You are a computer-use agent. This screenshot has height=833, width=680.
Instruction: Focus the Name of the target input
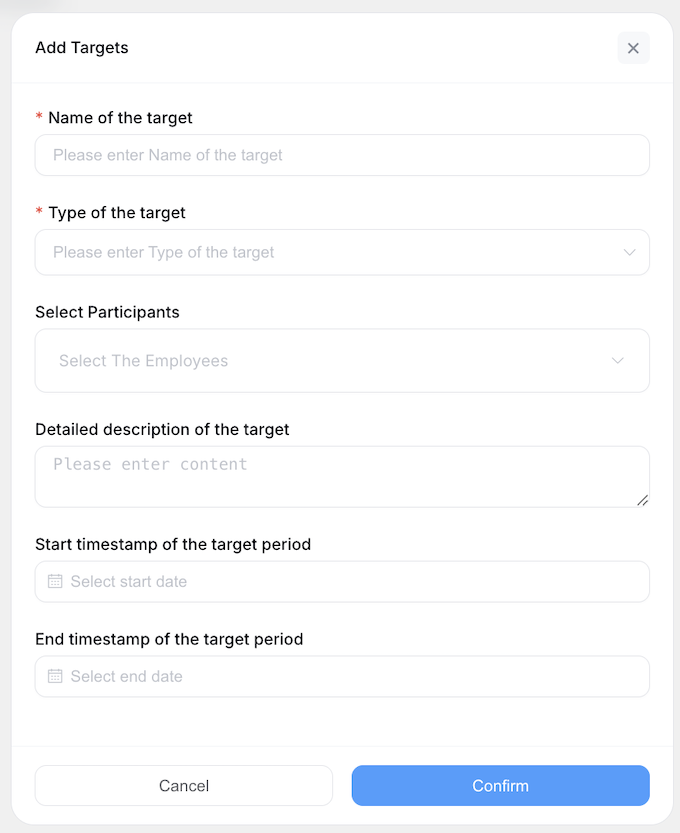pos(342,155)
